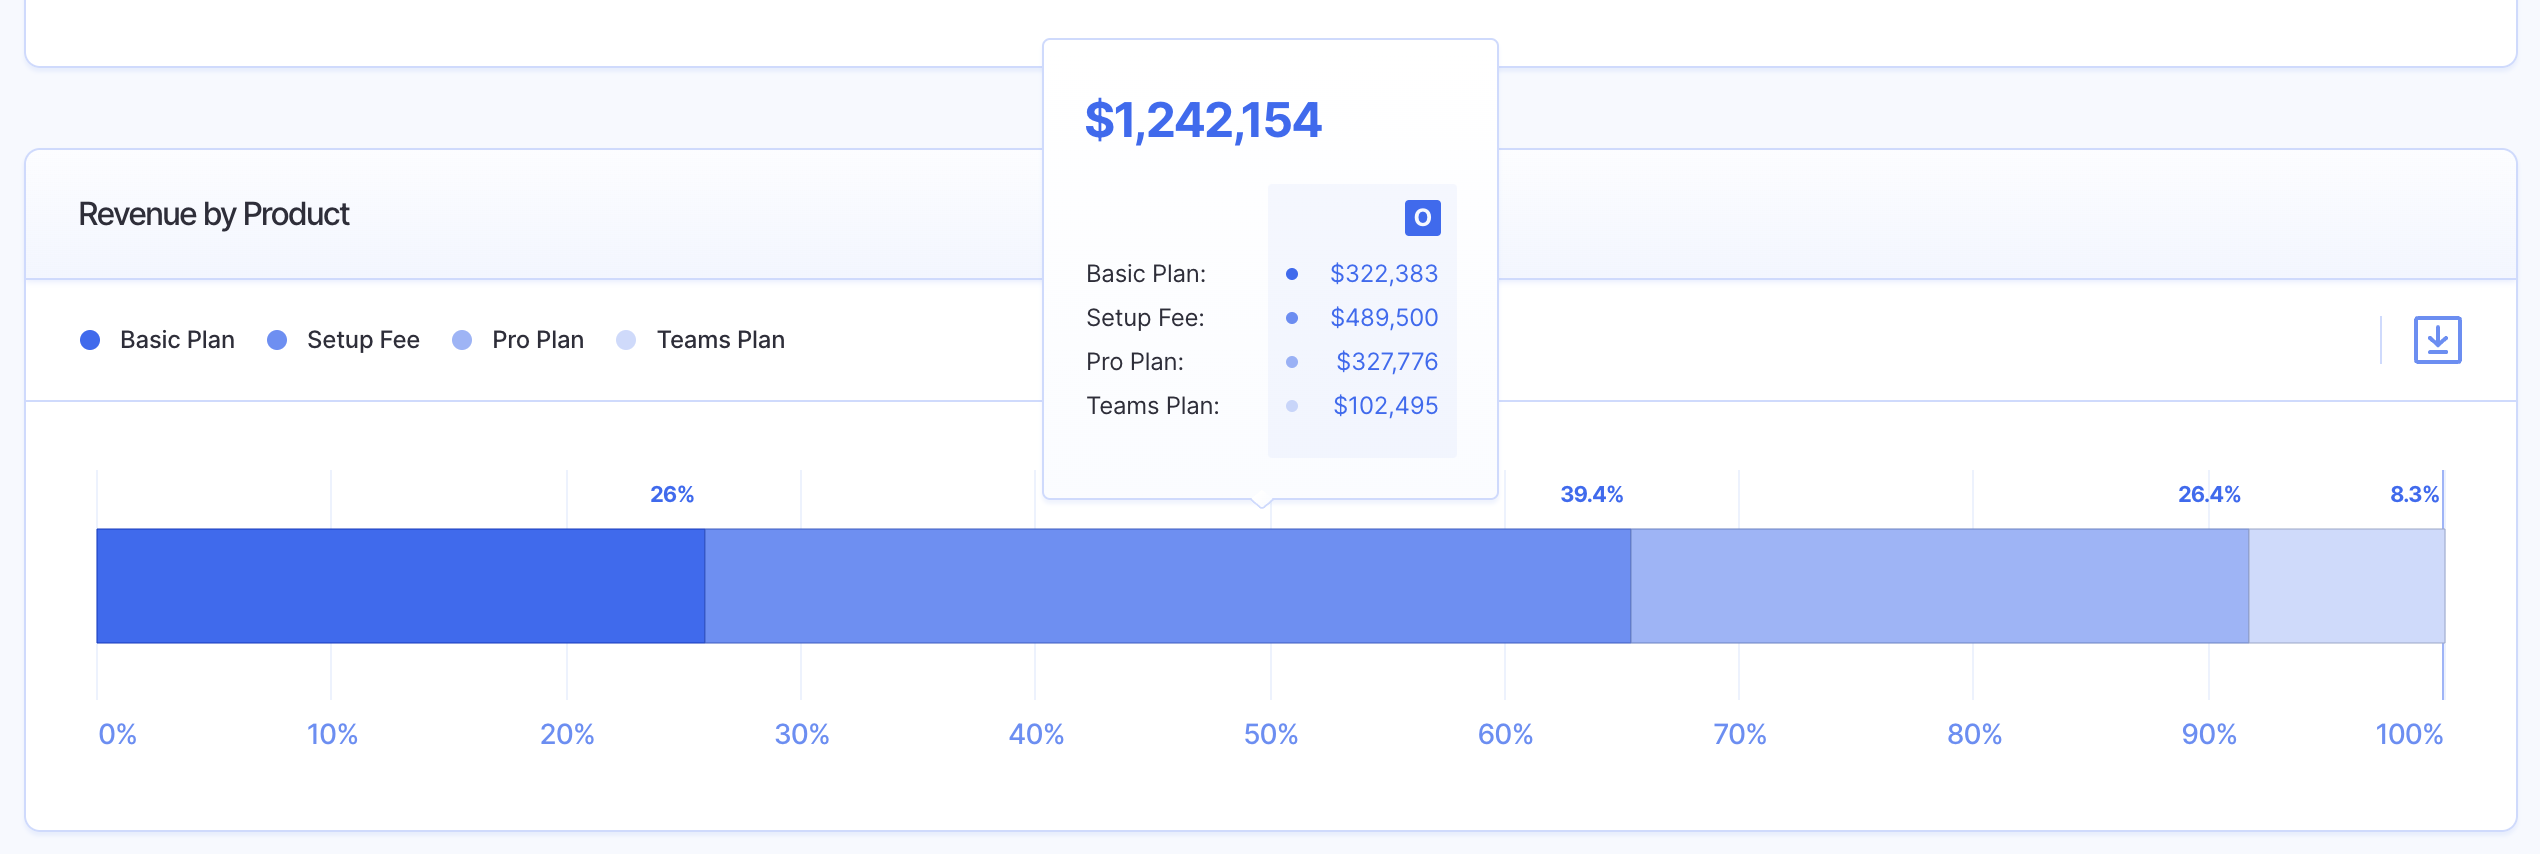Click the Revenue by Product heading
Screen dimensions: 2540x854
tap(214, 214)
